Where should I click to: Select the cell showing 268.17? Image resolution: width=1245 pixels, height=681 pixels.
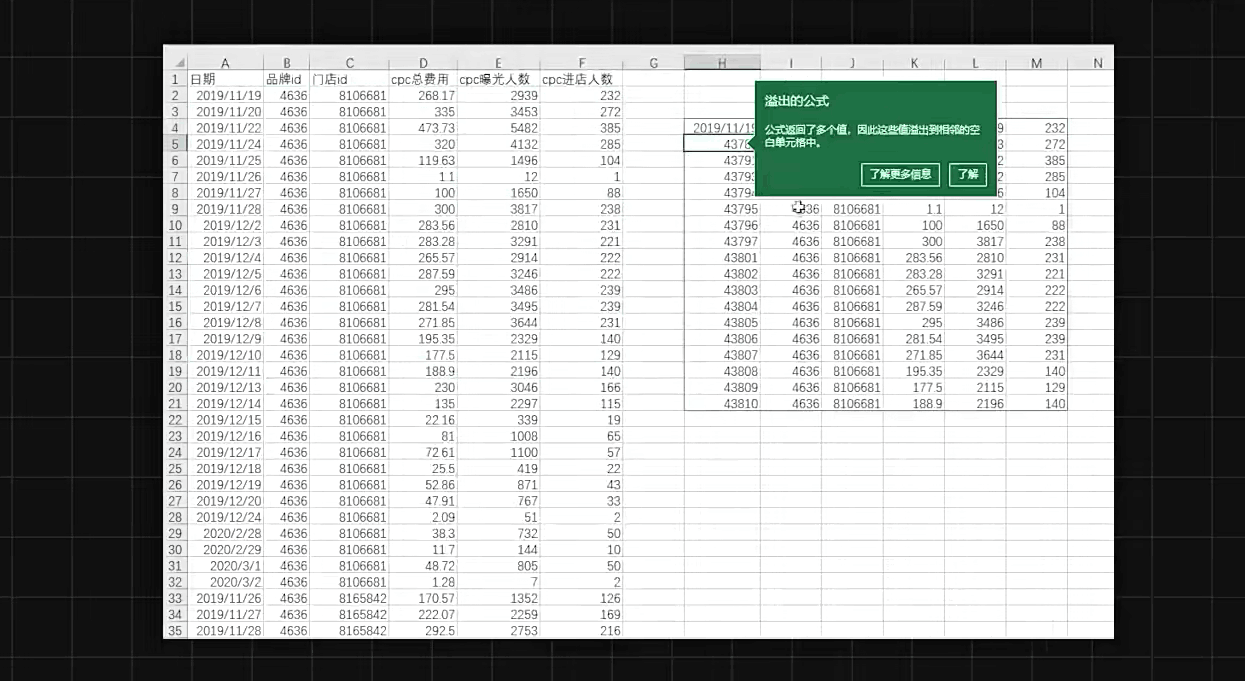423,96
